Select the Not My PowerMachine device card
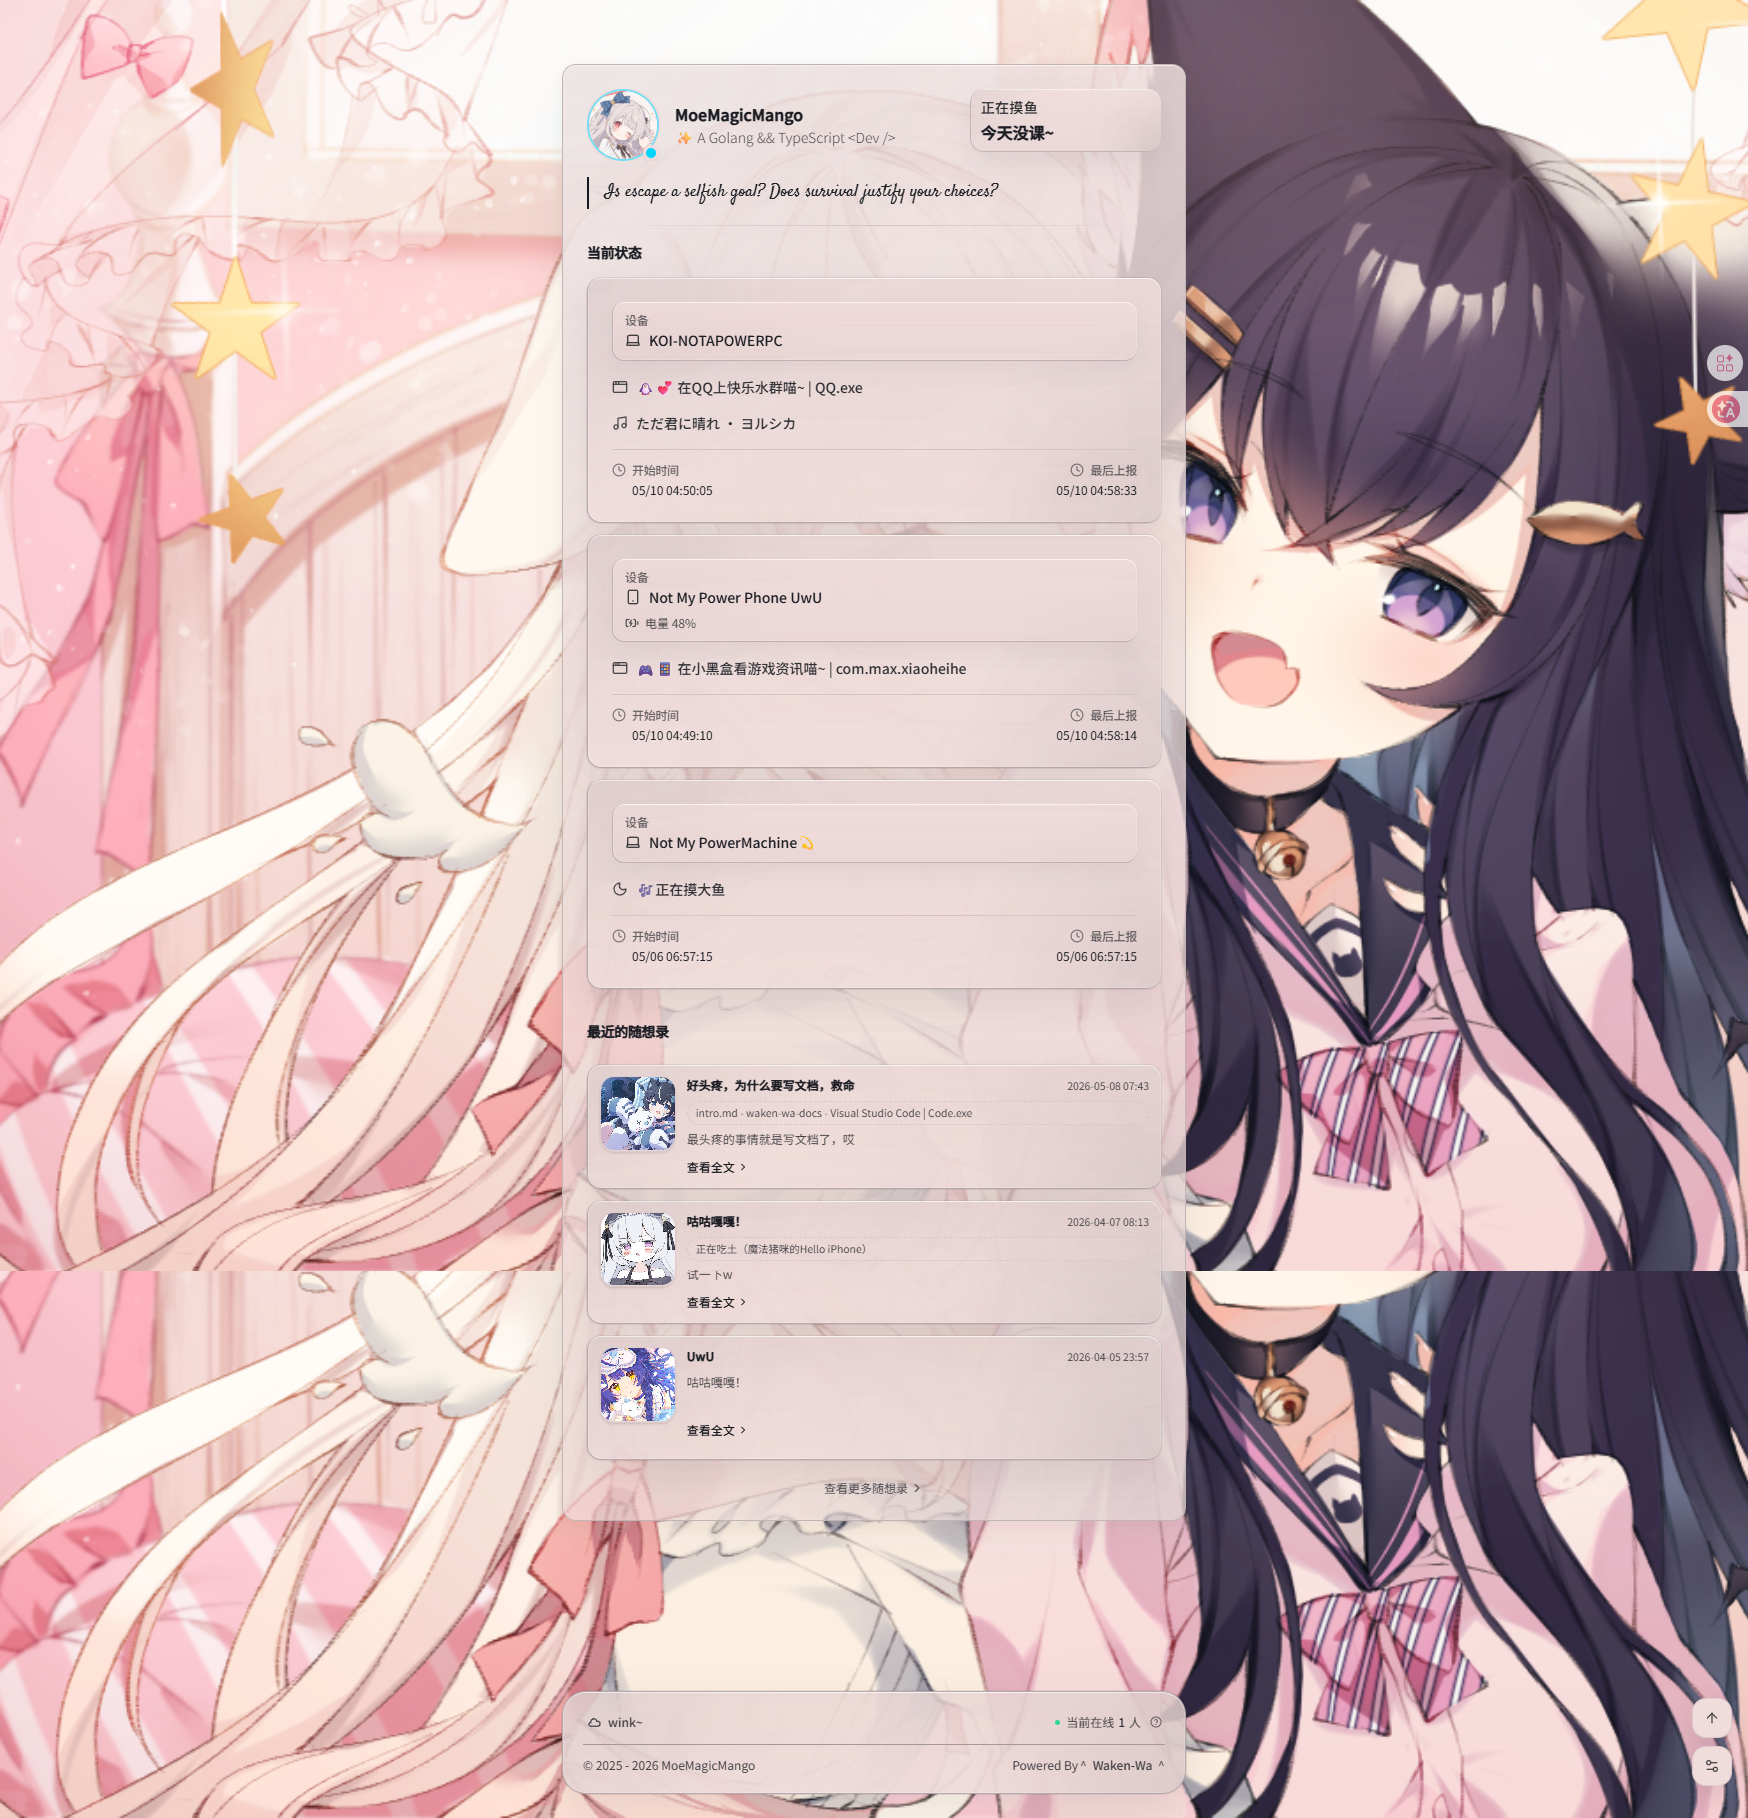The image size is (1748, 1818). [874, 883]
